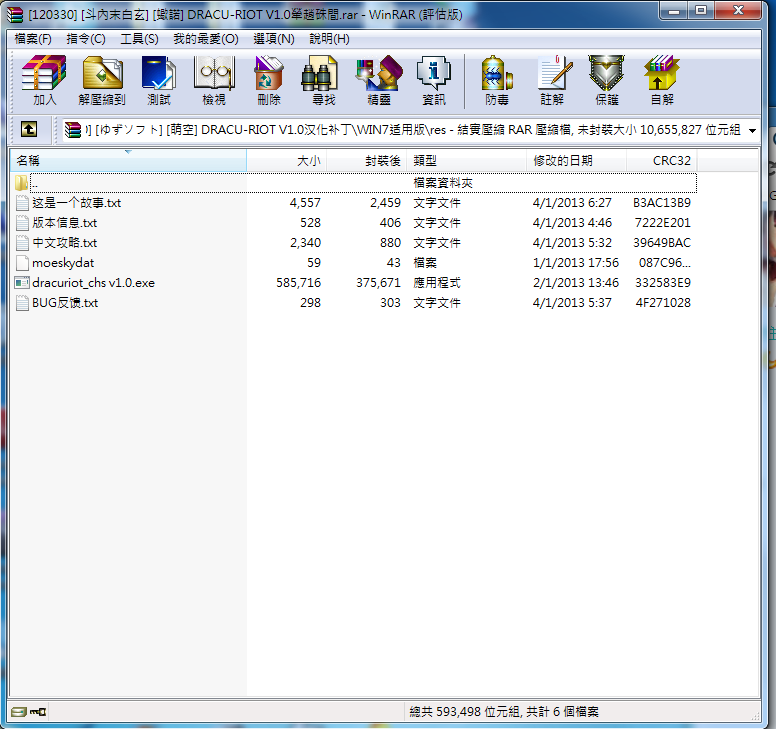The width and height of the screenshot is (776, 729).
Task: Sort by 類型 column header
Action: (x=467, y=160)
